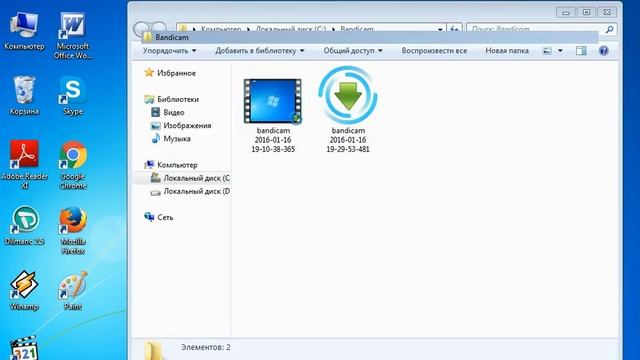Toggle the preview pane icon
Screen dimensions: 640x360
click(x=581, y=51)
